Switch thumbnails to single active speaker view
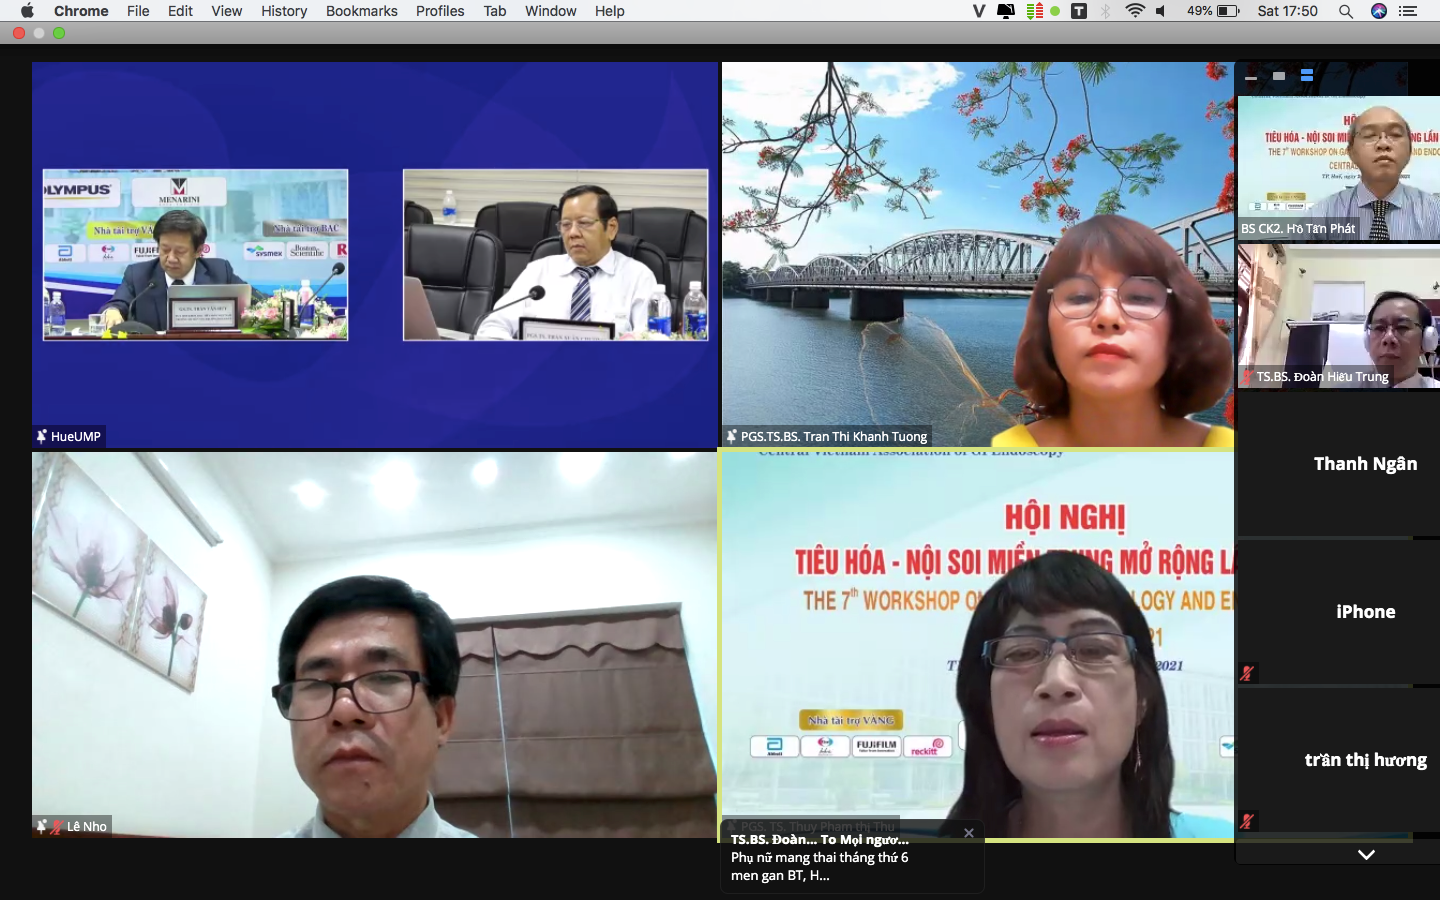 point(1279,76)
